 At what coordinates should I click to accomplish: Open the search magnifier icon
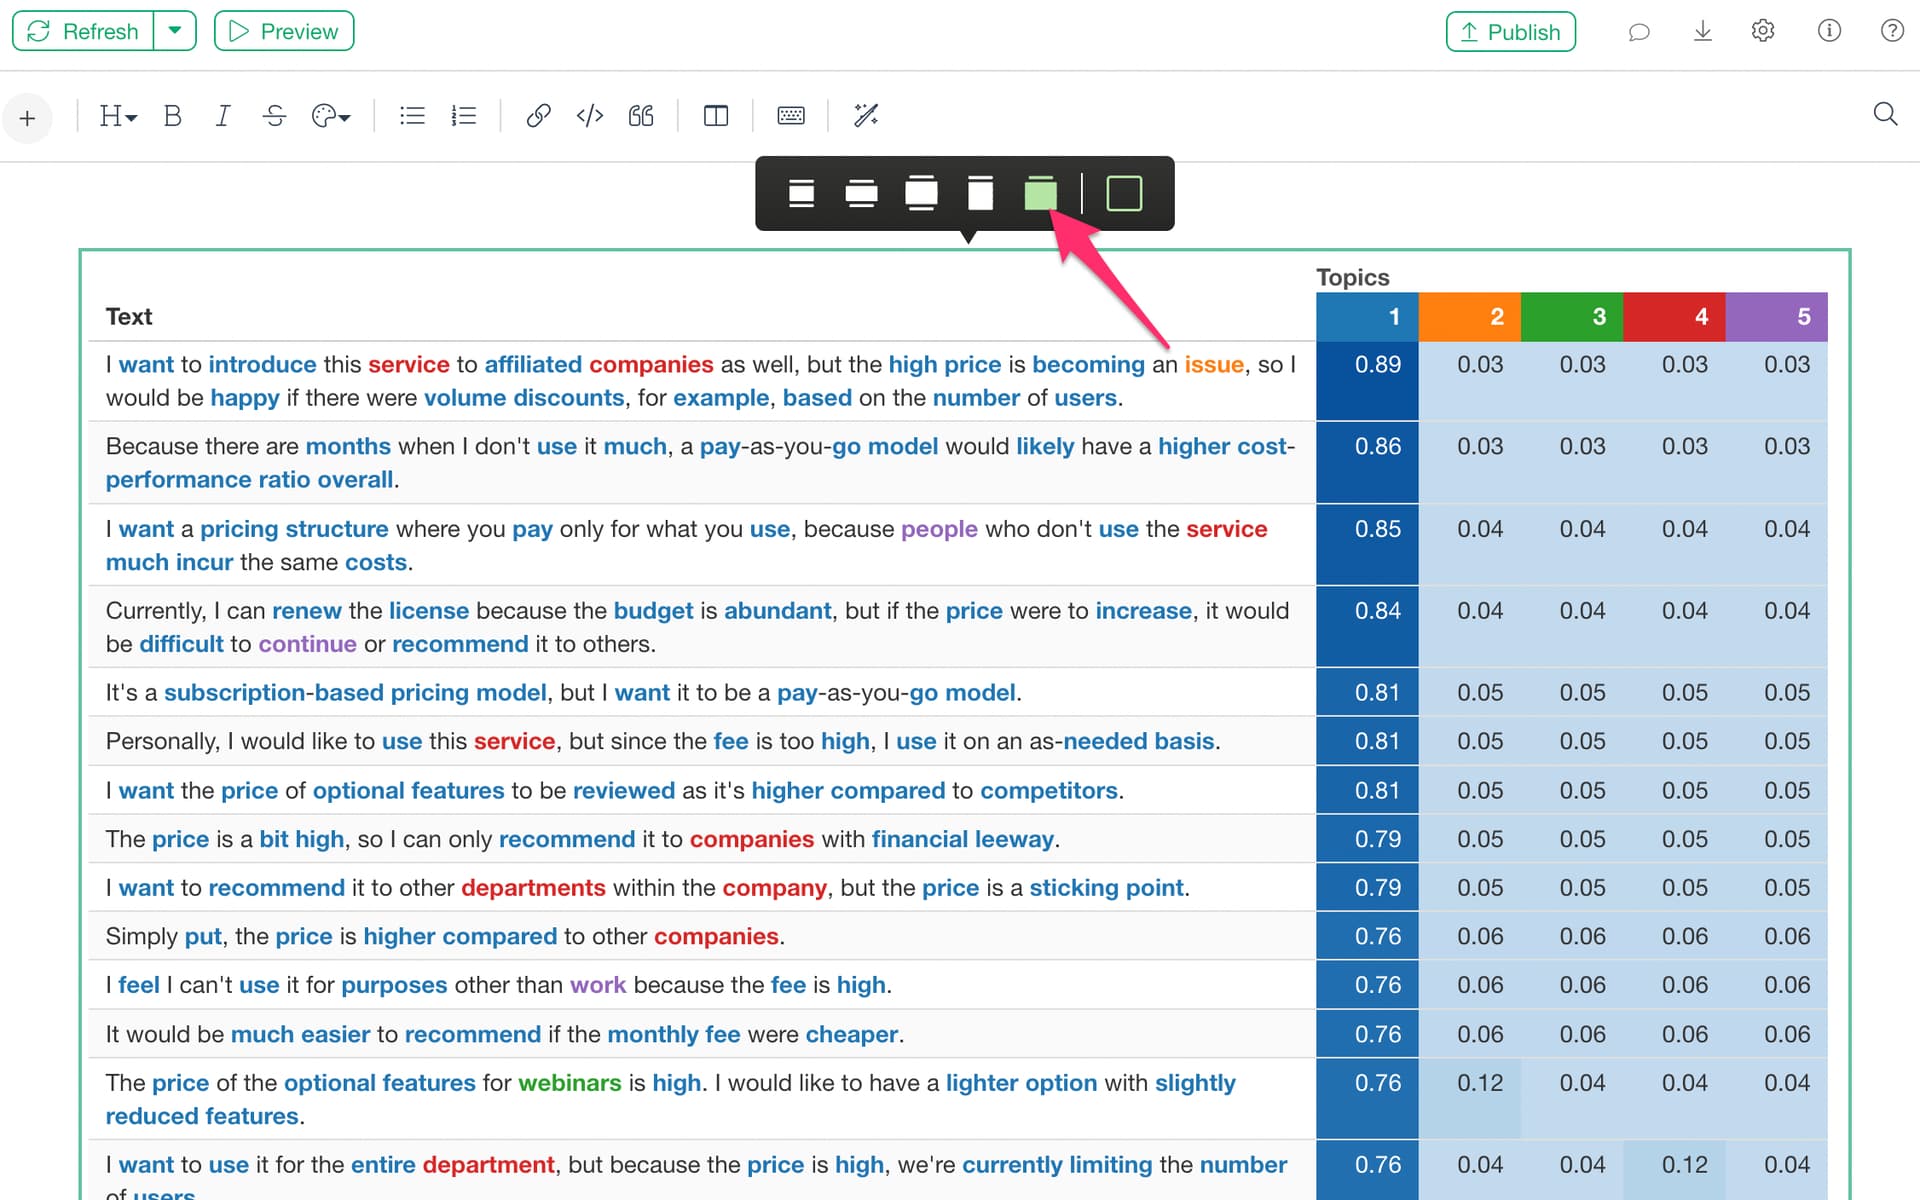tap(1885, 114)
